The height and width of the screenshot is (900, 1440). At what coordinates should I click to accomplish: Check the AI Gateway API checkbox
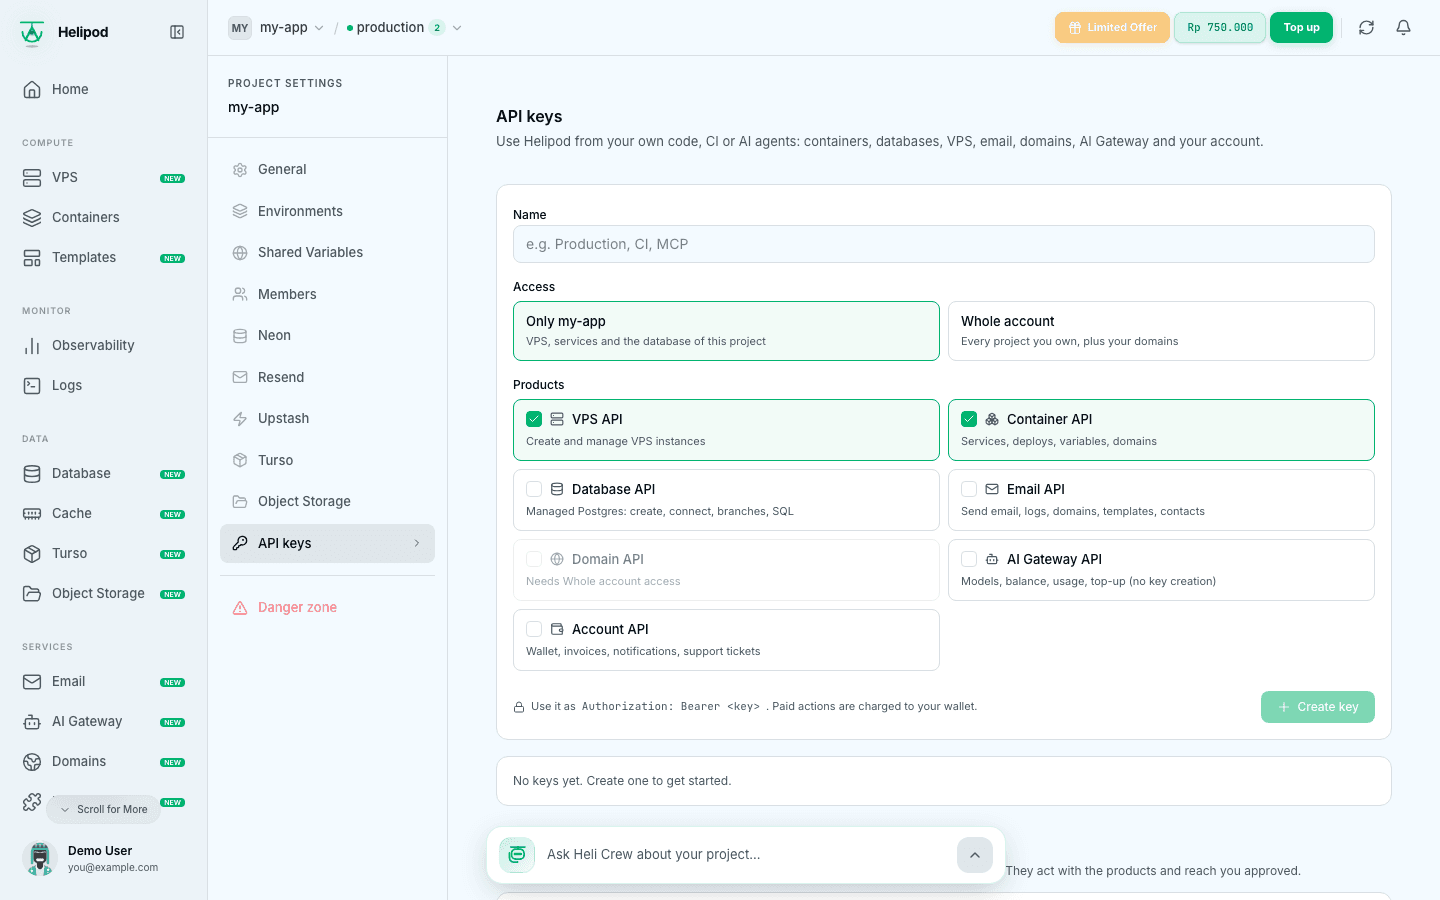click(969, 559)
